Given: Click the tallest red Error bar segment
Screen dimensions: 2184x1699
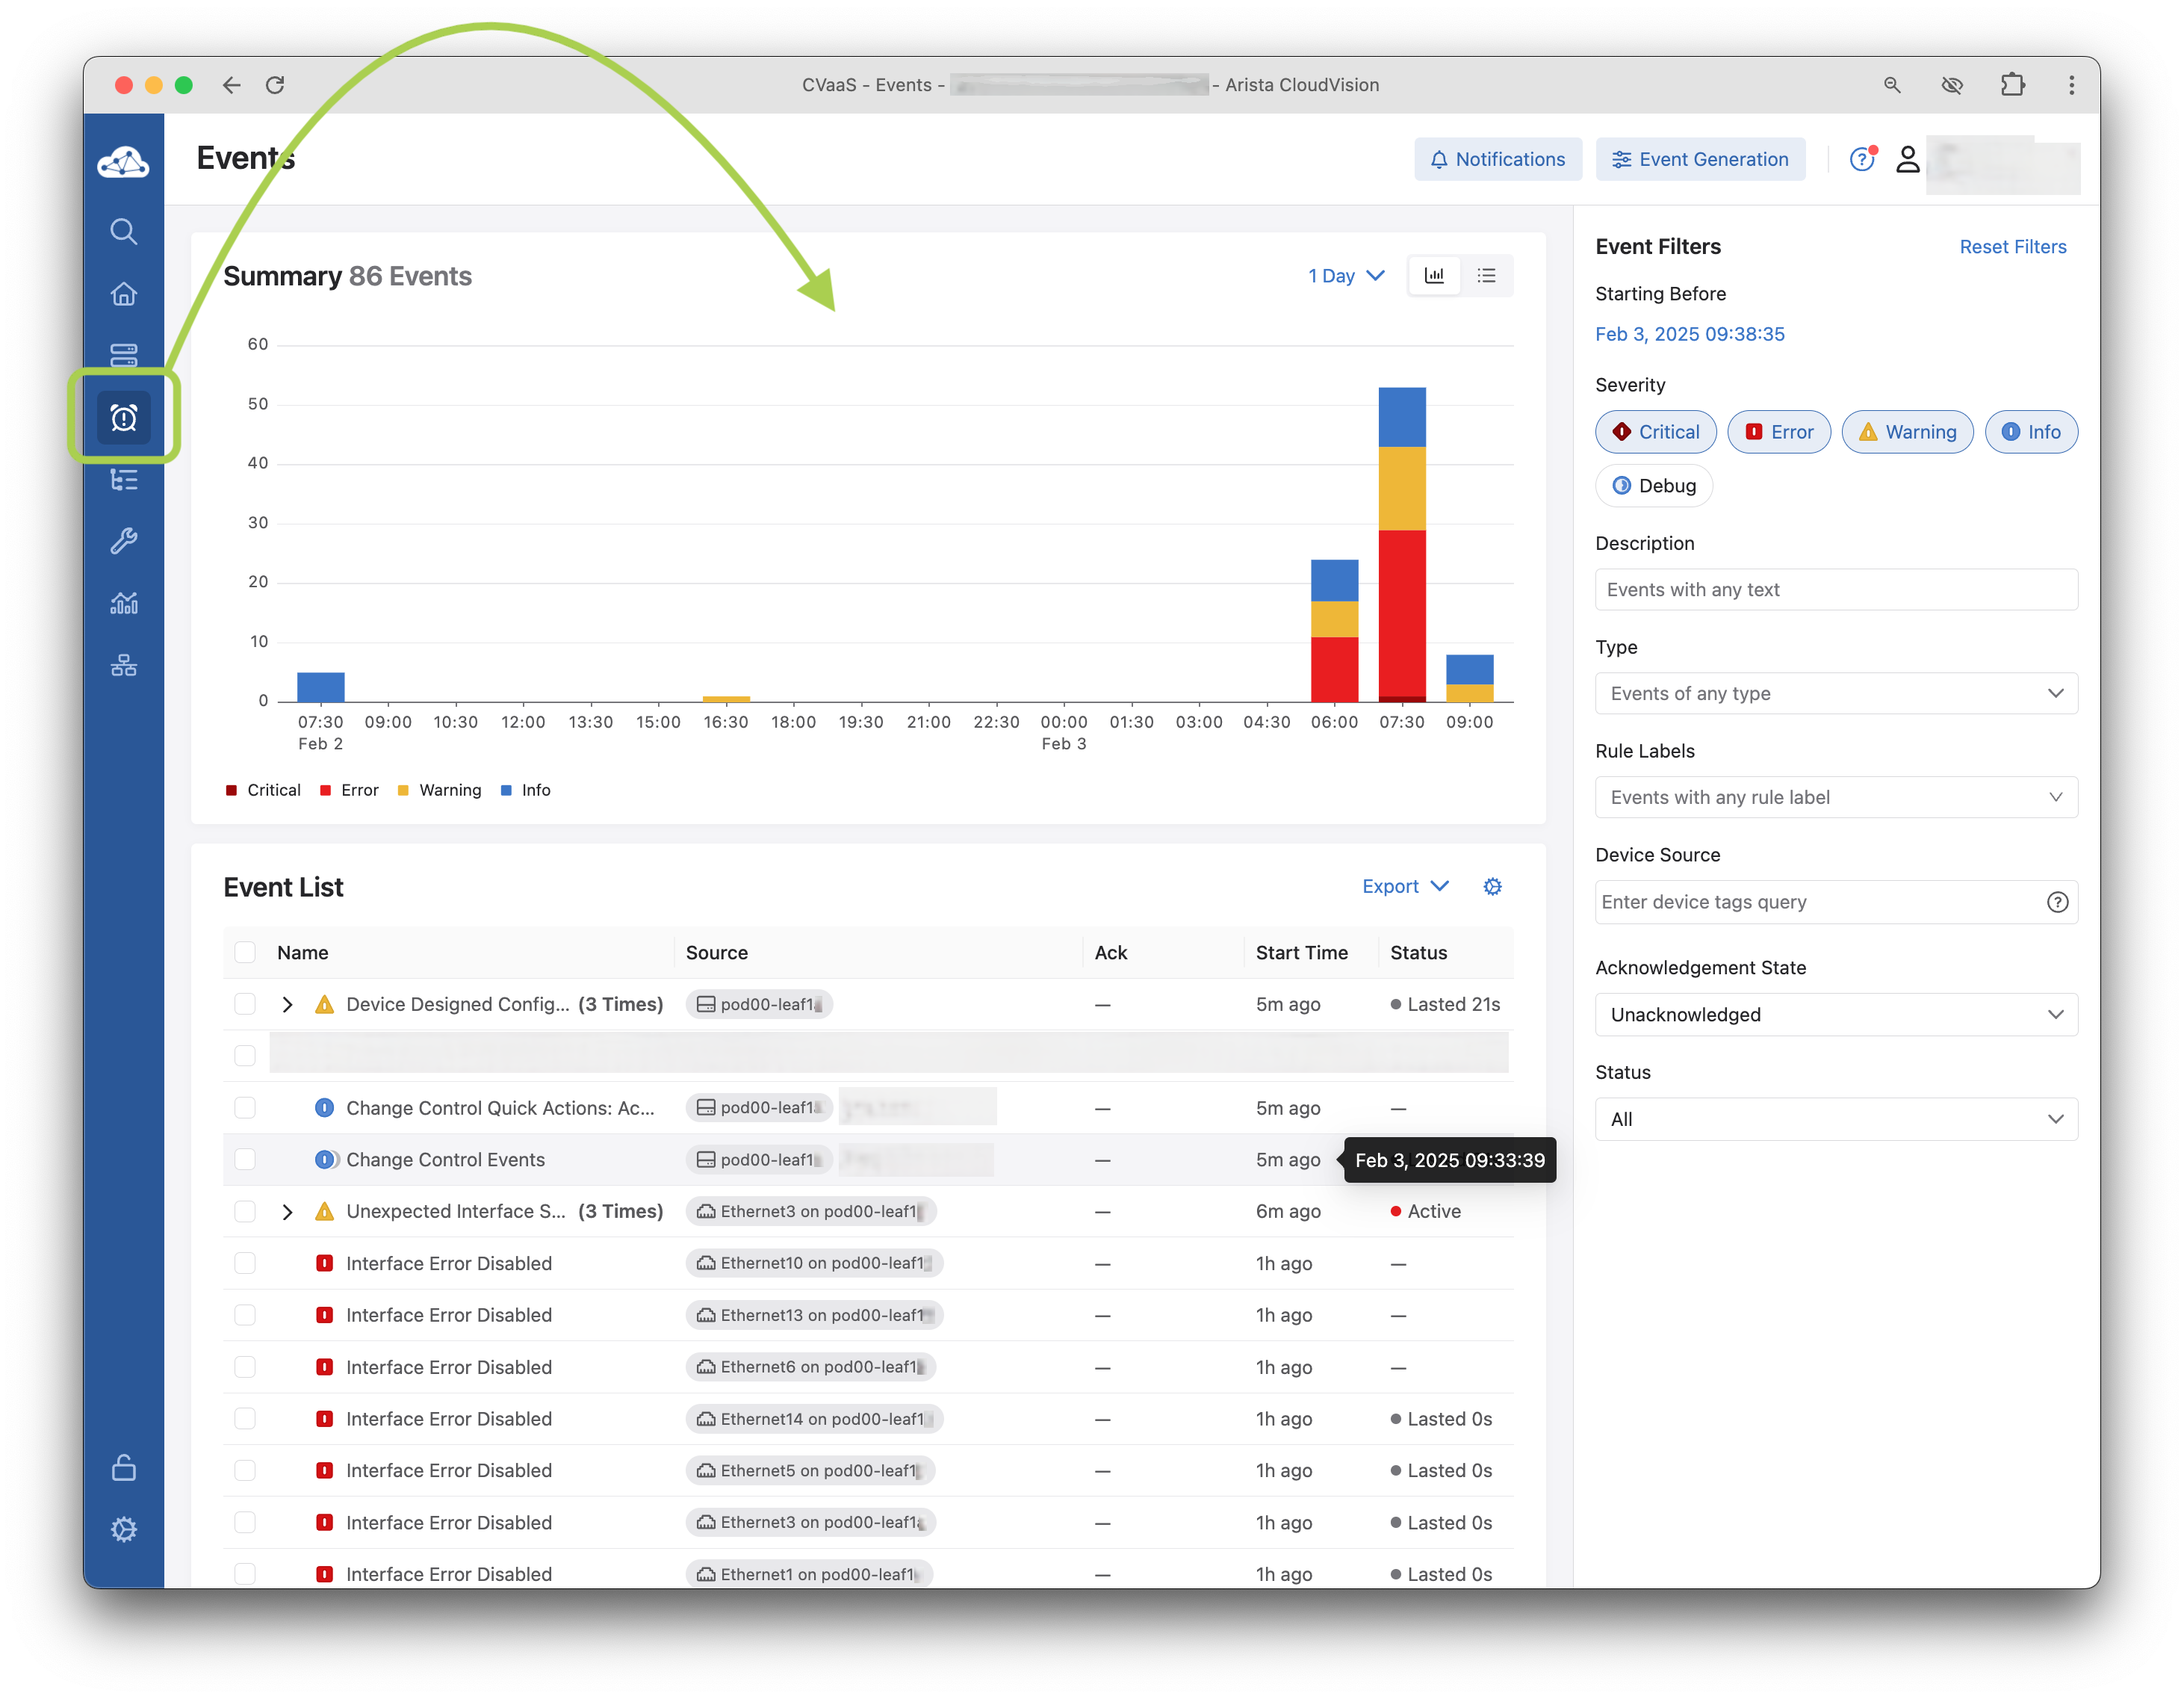Looking at the screenshot, I should (1402, 612).
